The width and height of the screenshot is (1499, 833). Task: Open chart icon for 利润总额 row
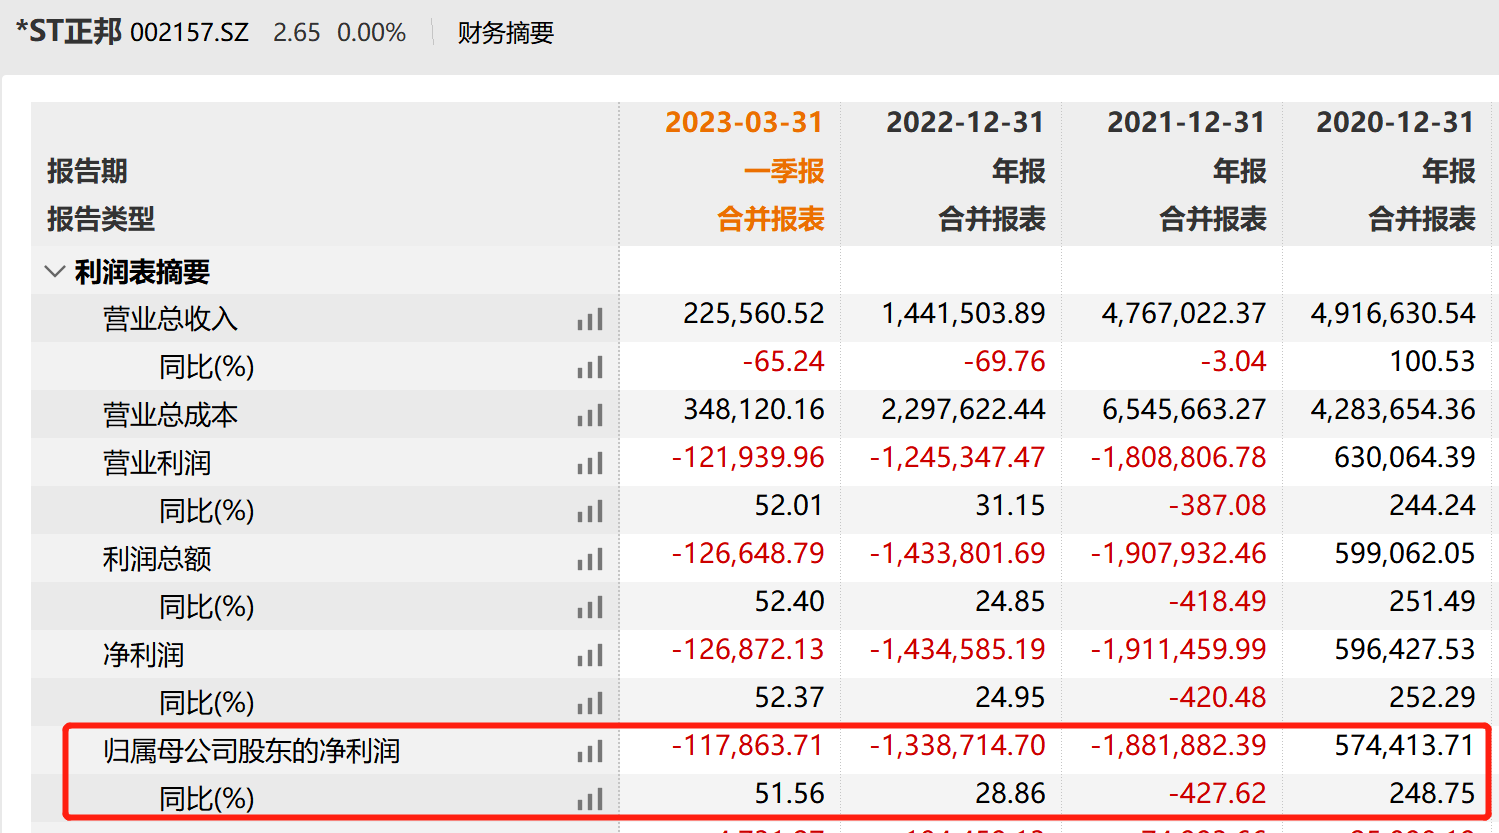tap(590, 559)
